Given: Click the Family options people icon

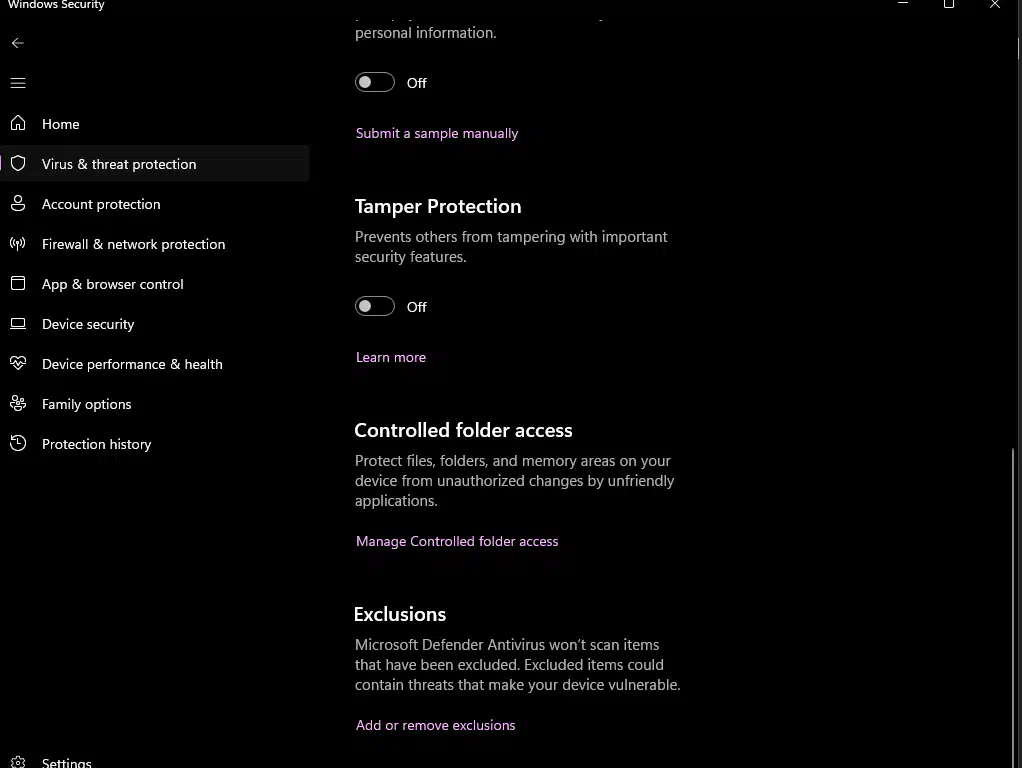Looking at the screenshot, I should point(18,403).
